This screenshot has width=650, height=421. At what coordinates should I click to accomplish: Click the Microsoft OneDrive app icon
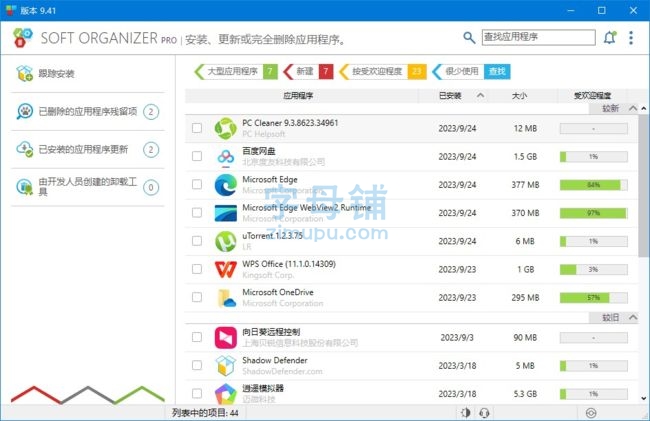pyautogui.click(x=226, y=298)
